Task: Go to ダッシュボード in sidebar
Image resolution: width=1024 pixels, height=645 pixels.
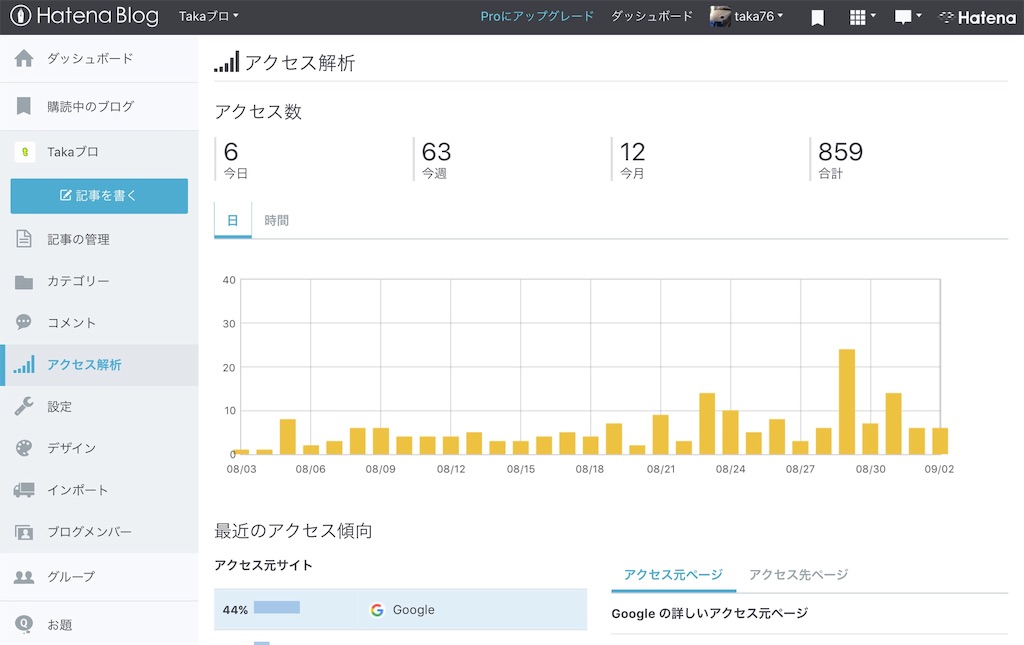Action: [89, 59]
